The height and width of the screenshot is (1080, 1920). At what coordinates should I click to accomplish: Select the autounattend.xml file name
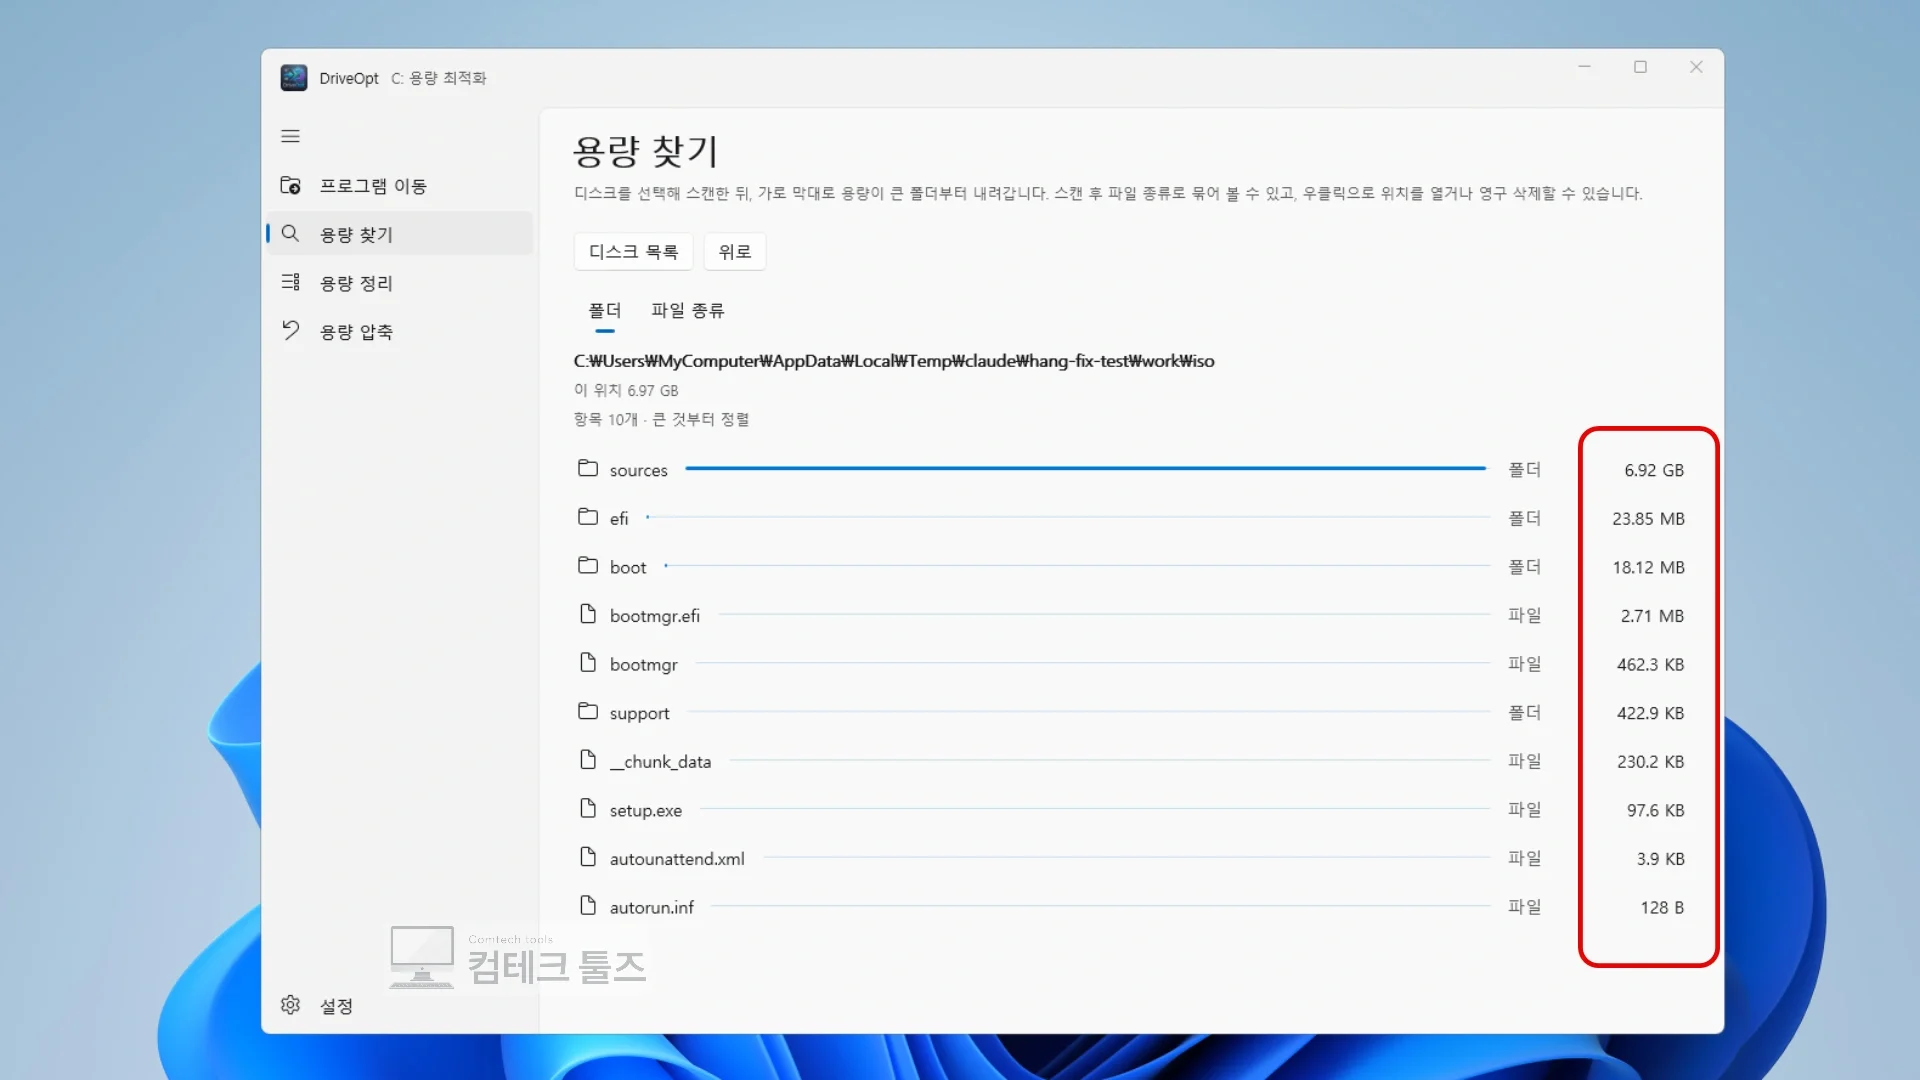(677, 859)
